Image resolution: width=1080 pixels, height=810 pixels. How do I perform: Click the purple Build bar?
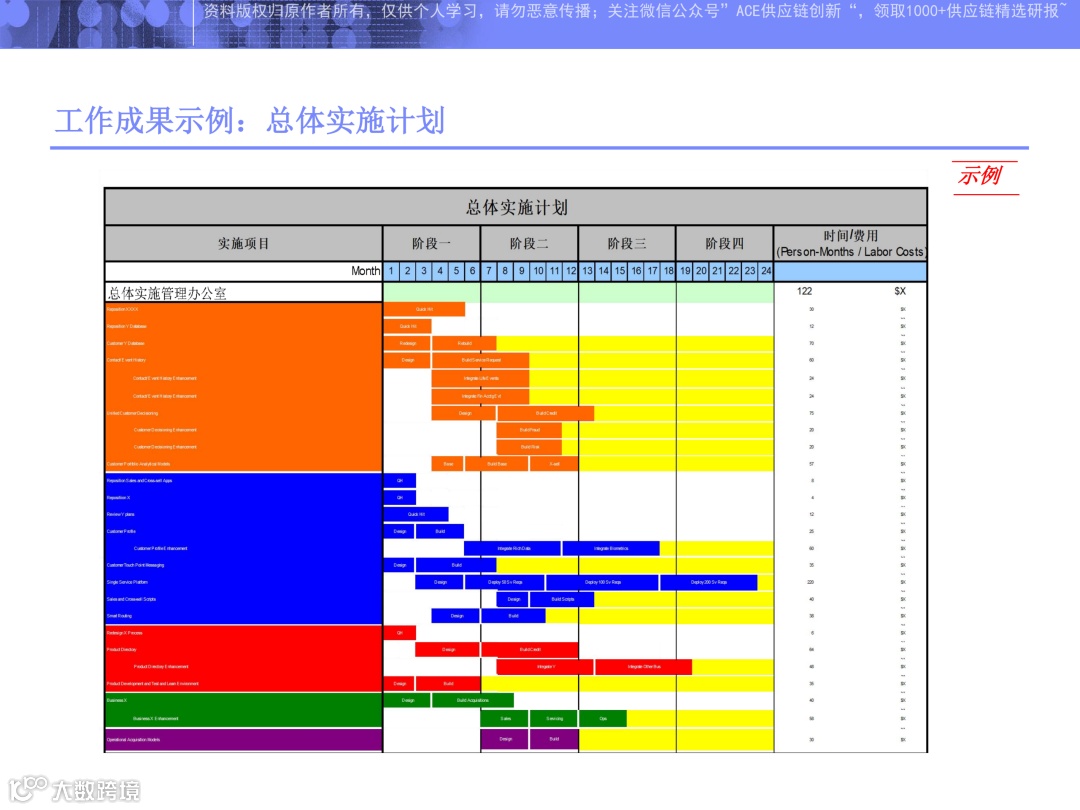554,739
